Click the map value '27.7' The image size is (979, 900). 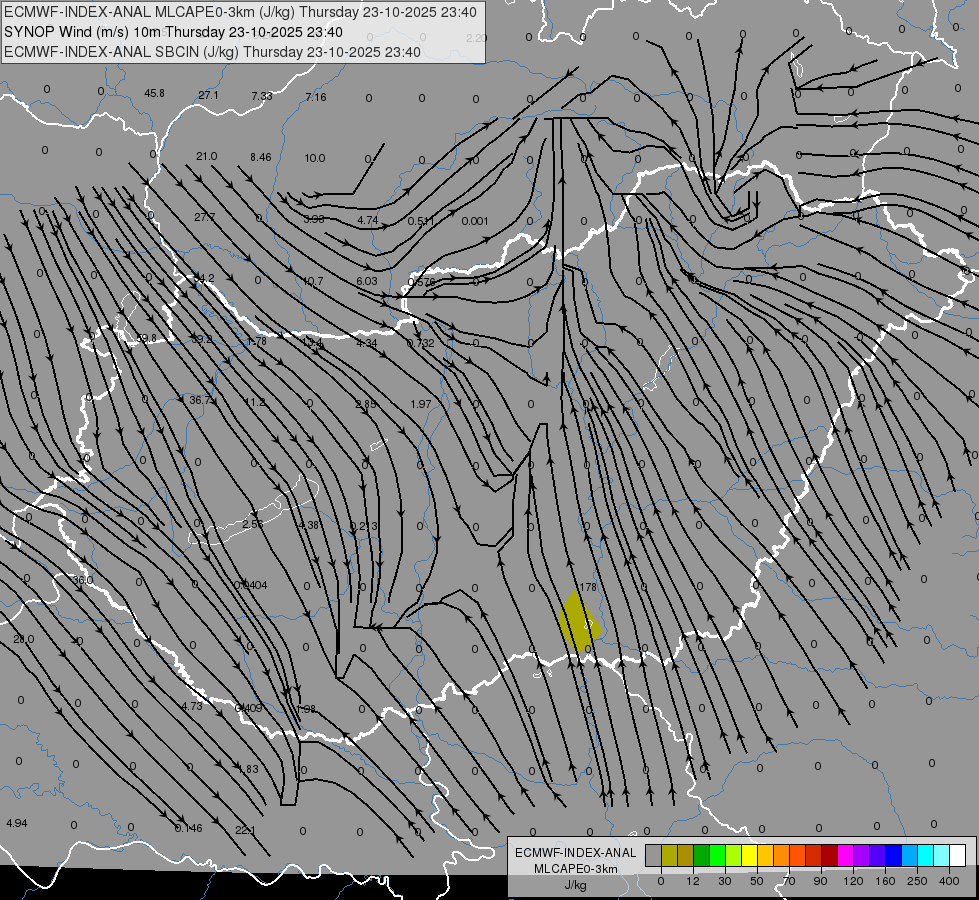click(x=204, y=217)
